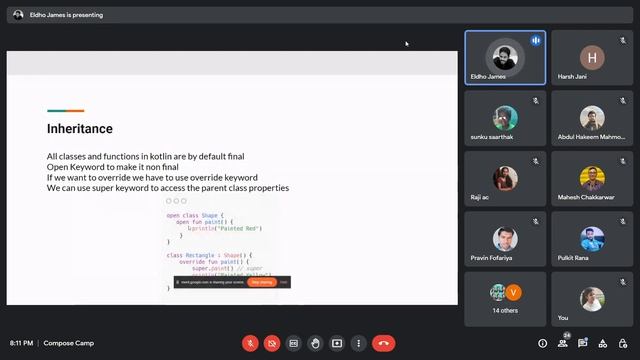Screen dimensions: 640x360
Task: Open more options three-dot menu
Action: 358,343
